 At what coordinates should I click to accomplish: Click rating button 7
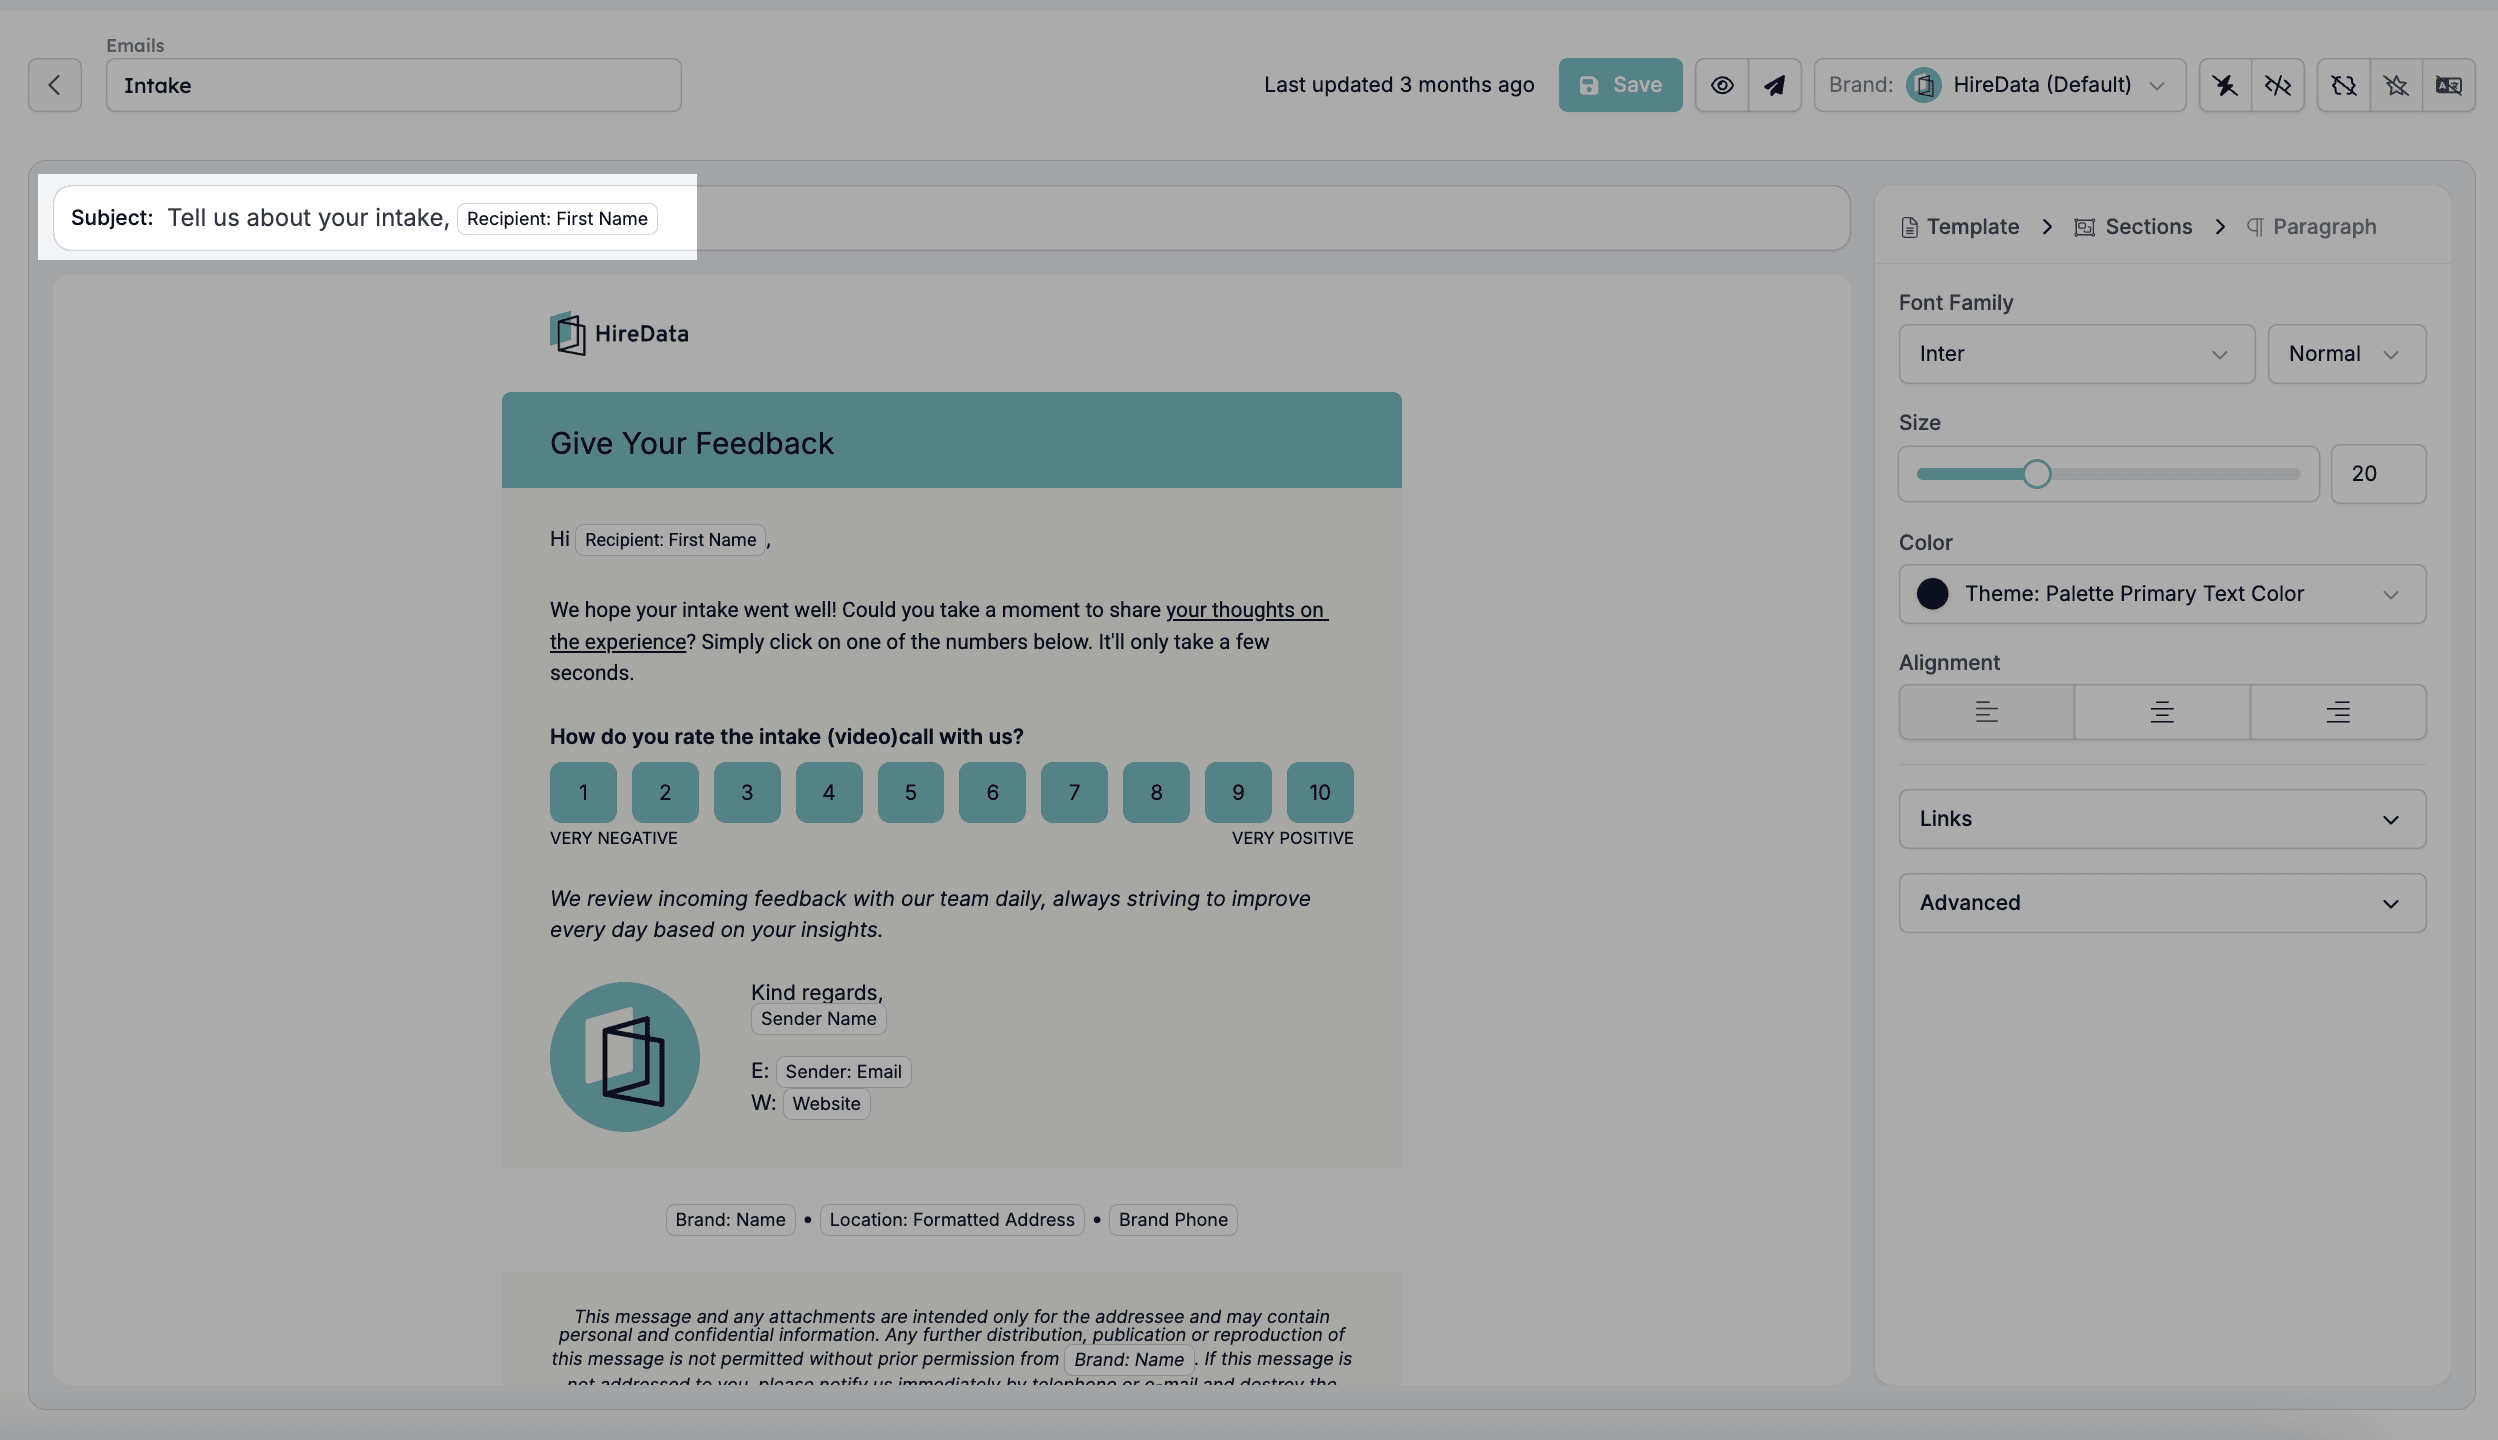(x=1074, y=793)
